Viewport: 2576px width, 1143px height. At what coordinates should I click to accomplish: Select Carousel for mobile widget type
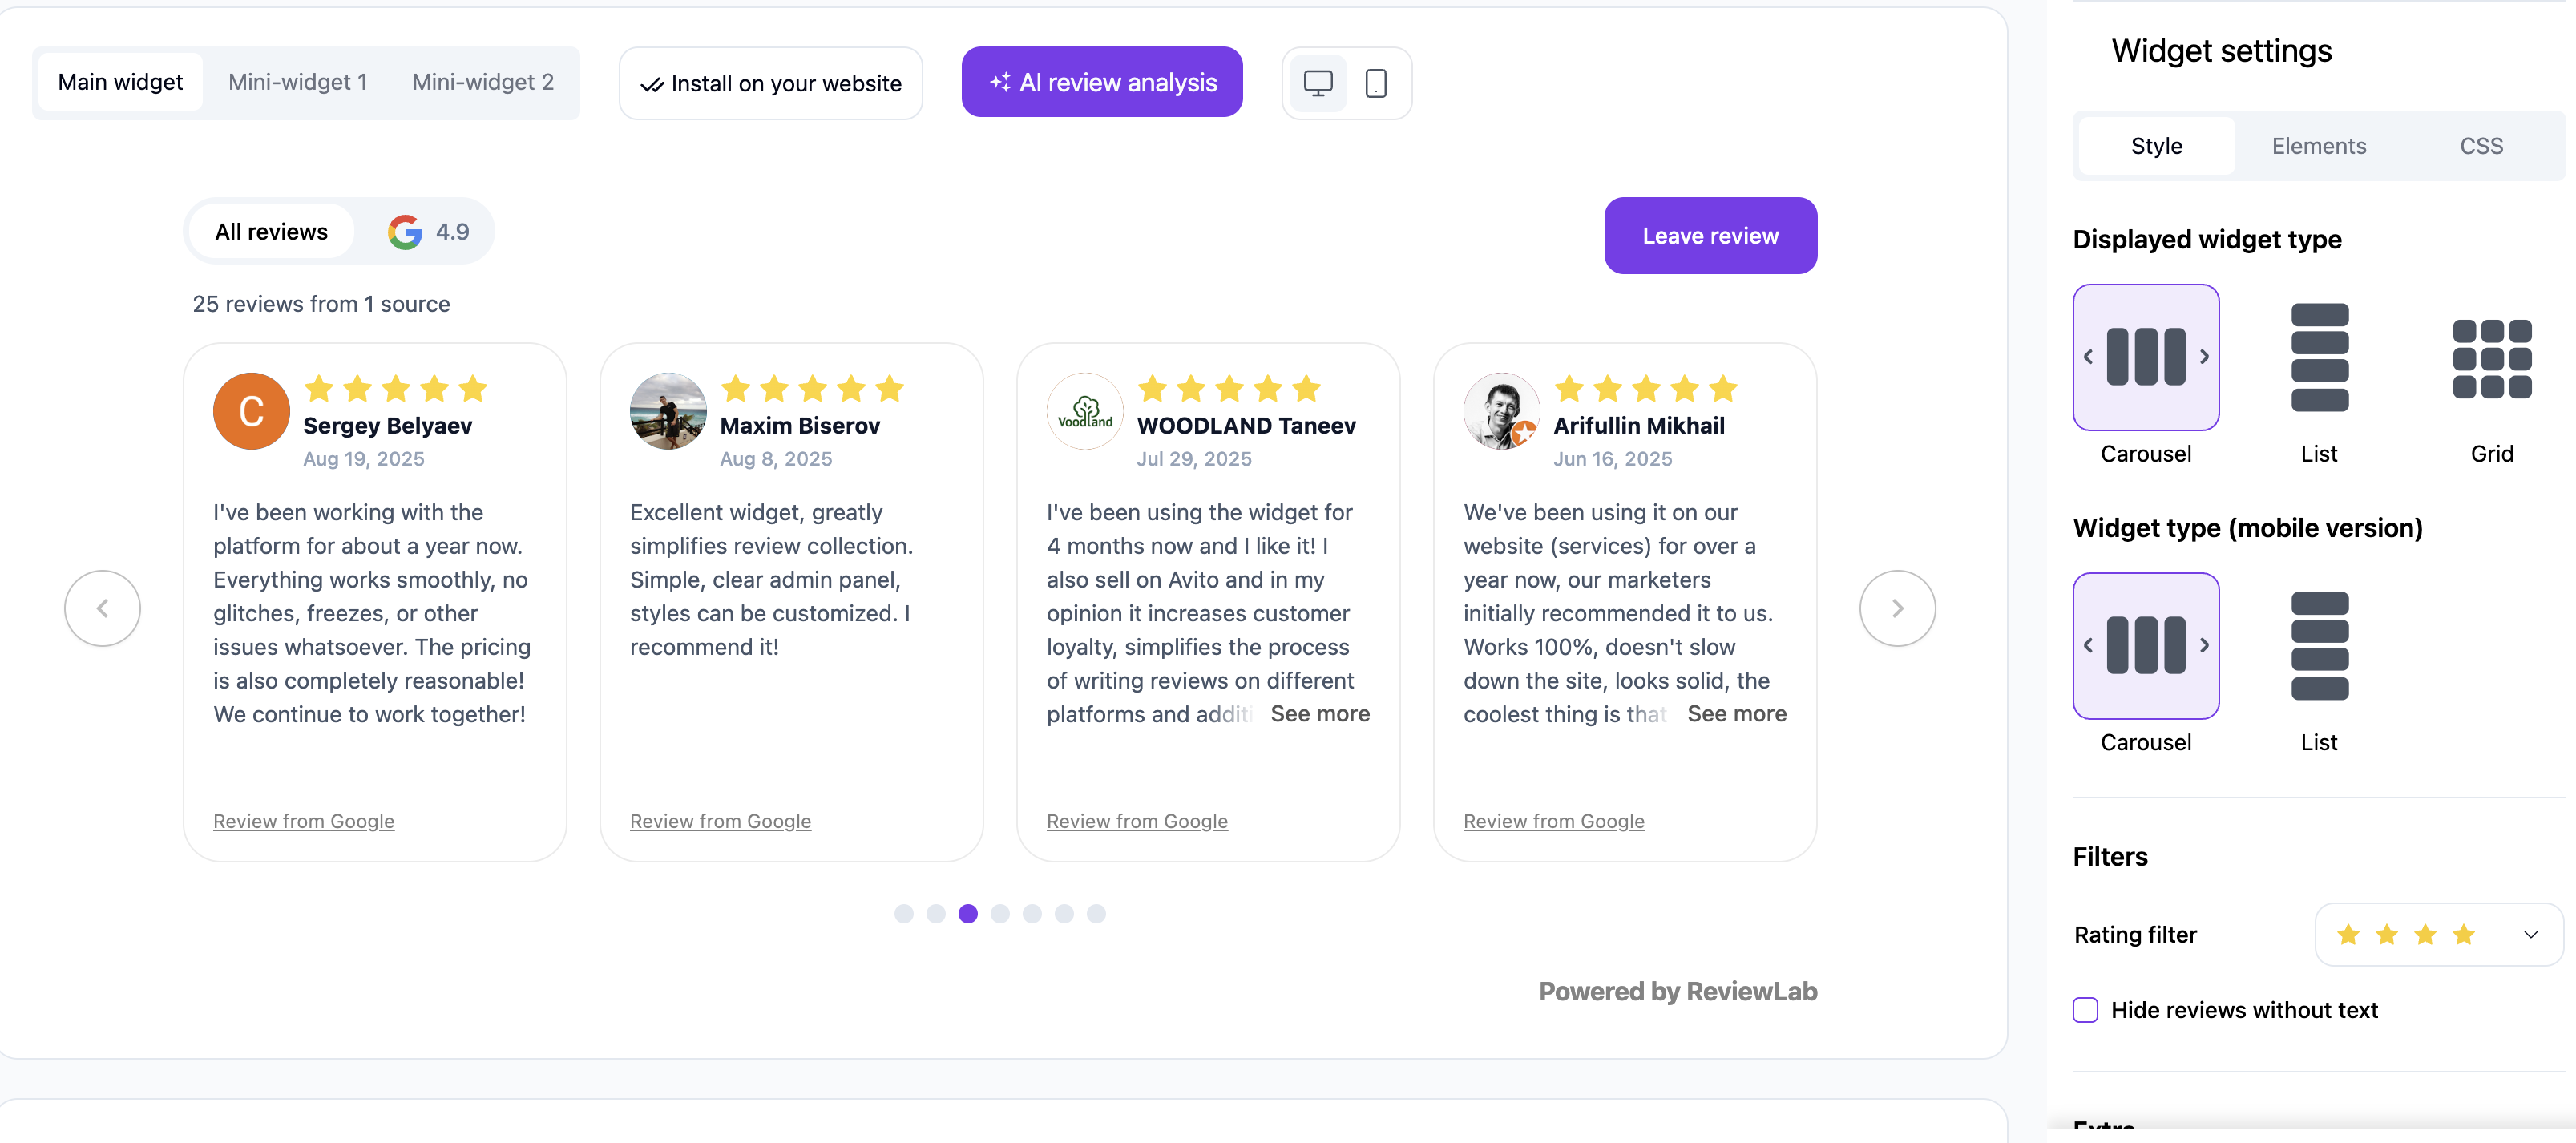[2146, 646]
